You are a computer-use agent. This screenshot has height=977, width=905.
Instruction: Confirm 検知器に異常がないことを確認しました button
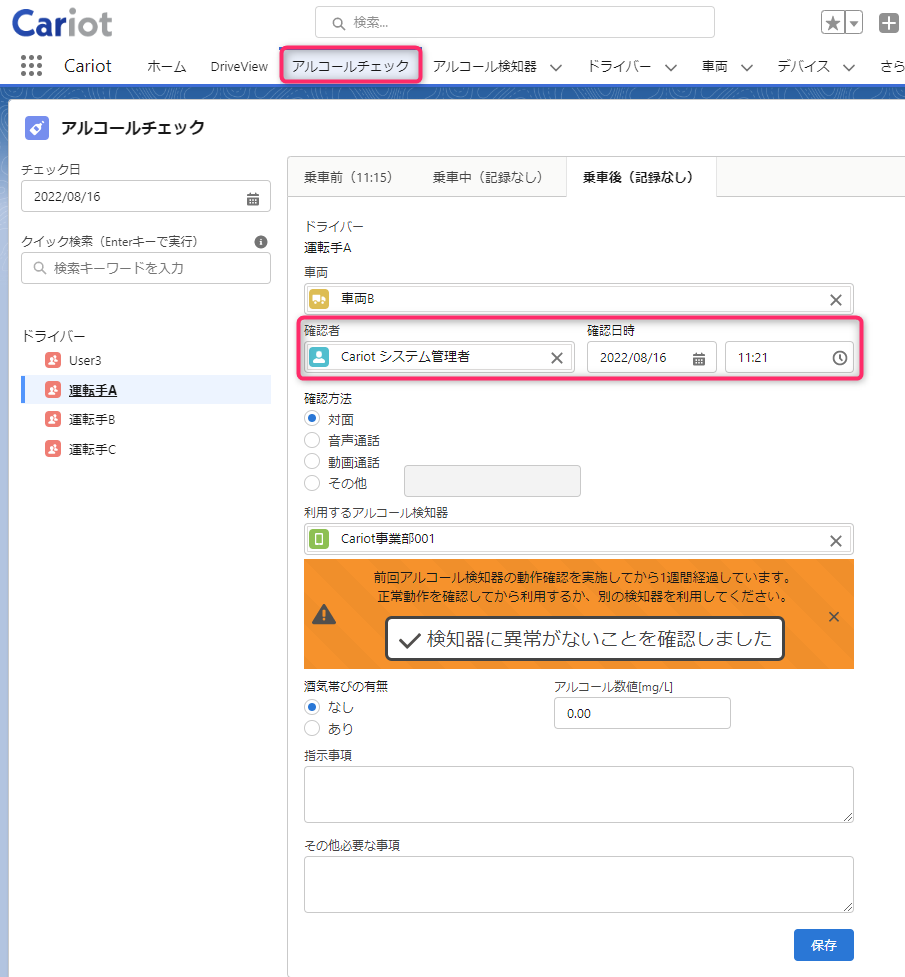pos(585,639)
